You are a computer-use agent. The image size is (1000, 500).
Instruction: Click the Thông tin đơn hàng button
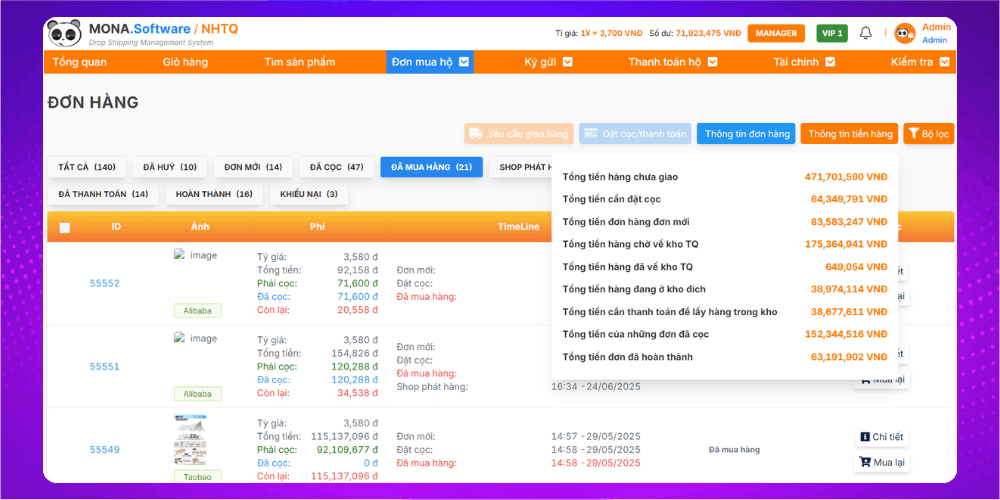(745, 133)
